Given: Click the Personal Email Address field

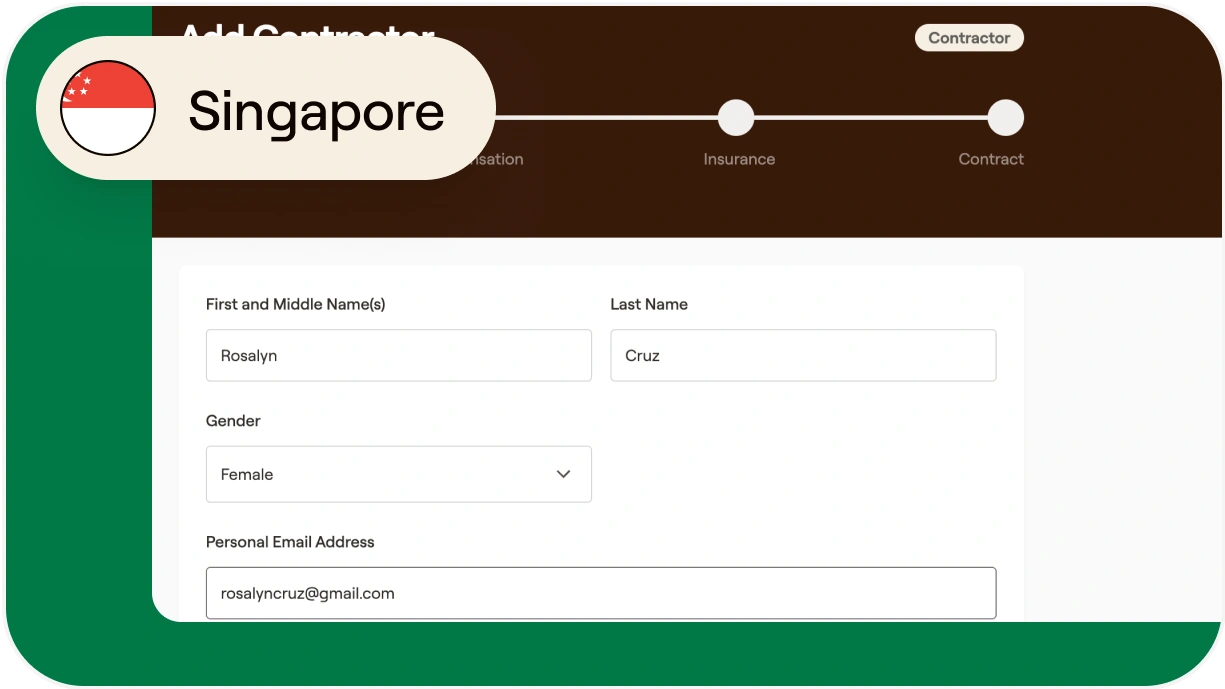Looking at the screenshot, I should coord(601,593).
